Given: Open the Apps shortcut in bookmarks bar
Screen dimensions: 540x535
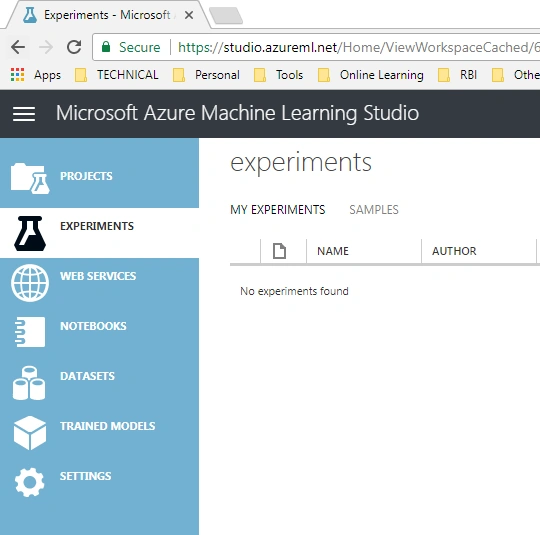Looking at the screenshot, I should coord(35,75).
